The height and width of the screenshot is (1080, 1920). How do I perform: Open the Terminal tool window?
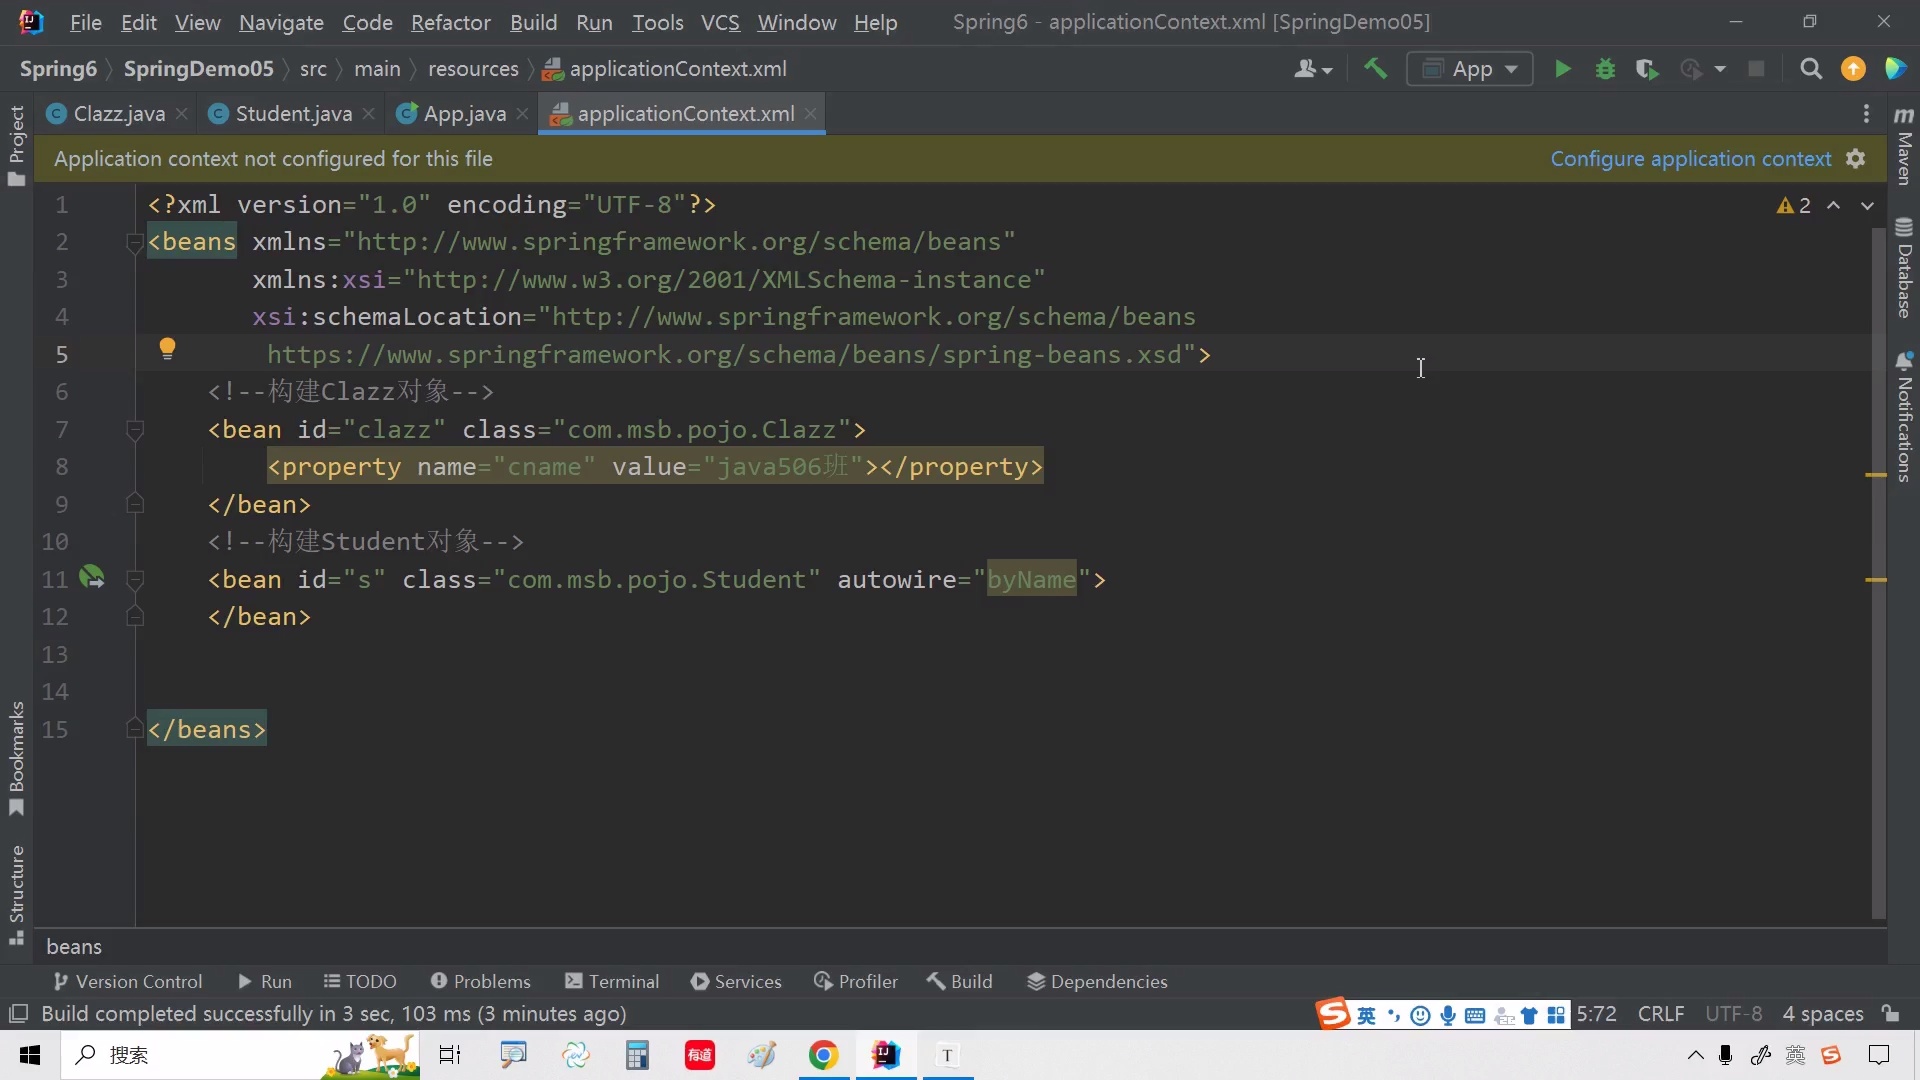pos(612,981)
